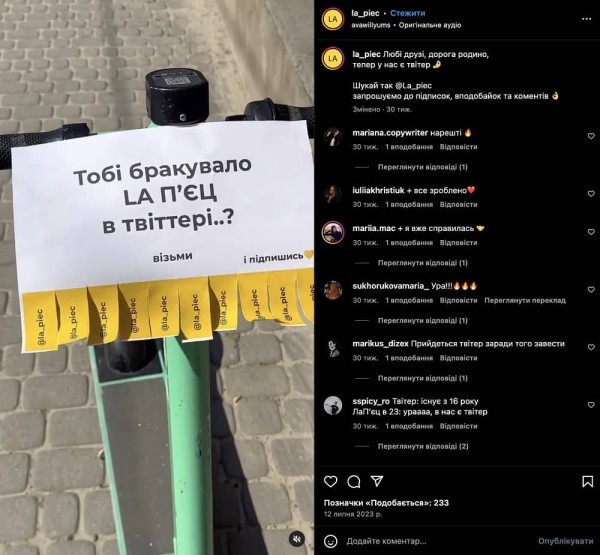
Task: Open emoji picker in comment field
Action: (331, 541)
